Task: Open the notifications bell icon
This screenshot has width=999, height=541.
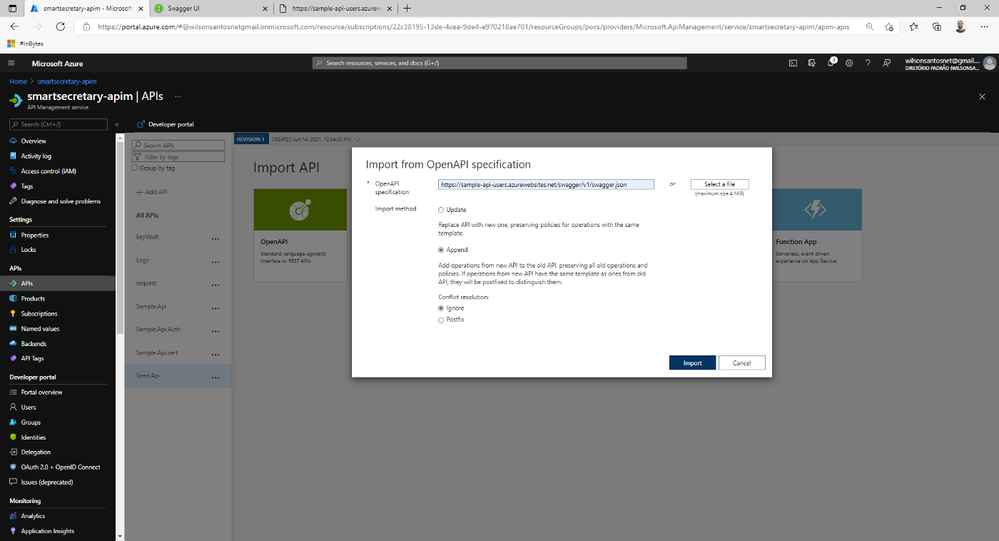Action: pyautogui.click(x=831, y=63)
